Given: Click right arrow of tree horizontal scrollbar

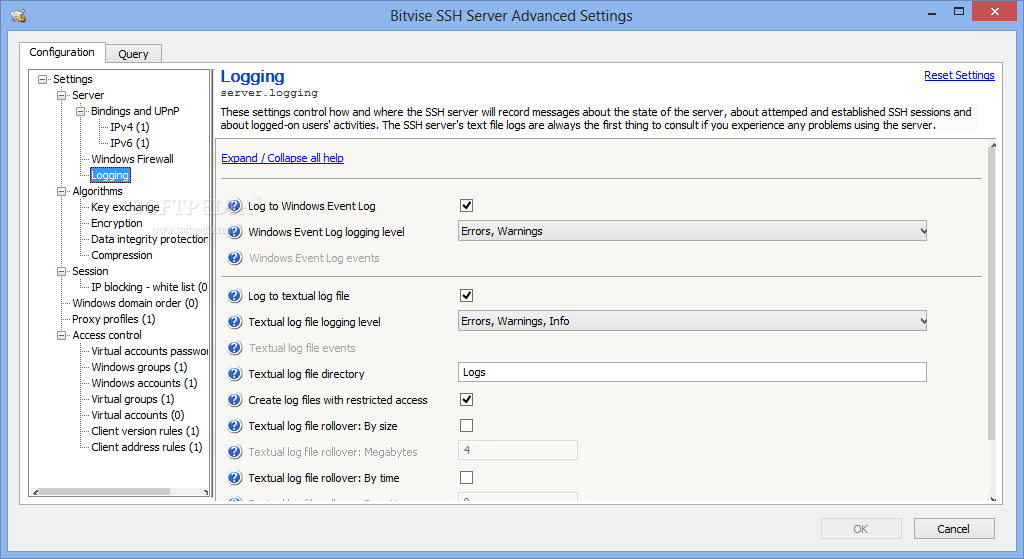Looking at the screenshot, I should (x=206, y=492).
